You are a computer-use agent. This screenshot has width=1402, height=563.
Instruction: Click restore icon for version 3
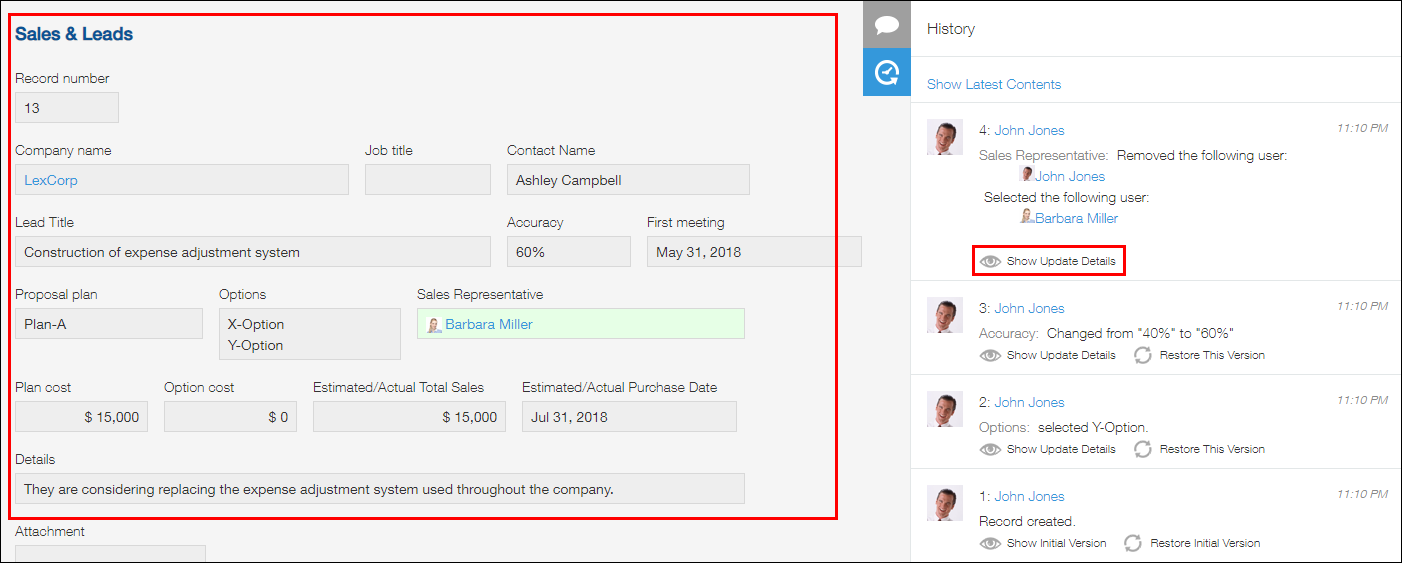coord(1143,355)
